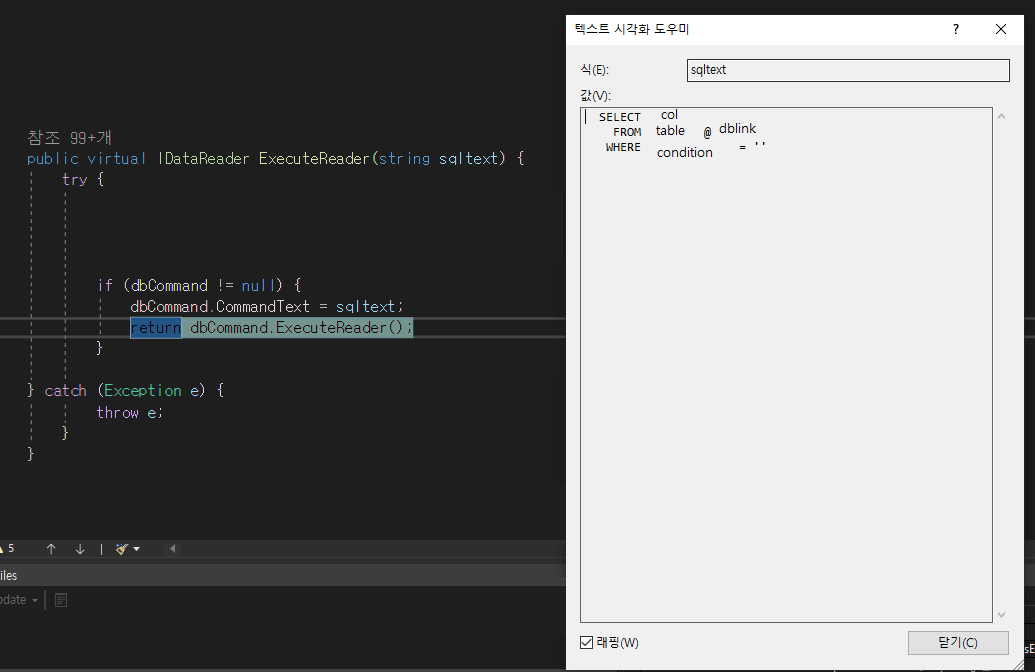This screenshot has width=1035, height=672.
Task: Click the 참조 99+개 references CodeLens link
Action: click(x=69, y=137)
